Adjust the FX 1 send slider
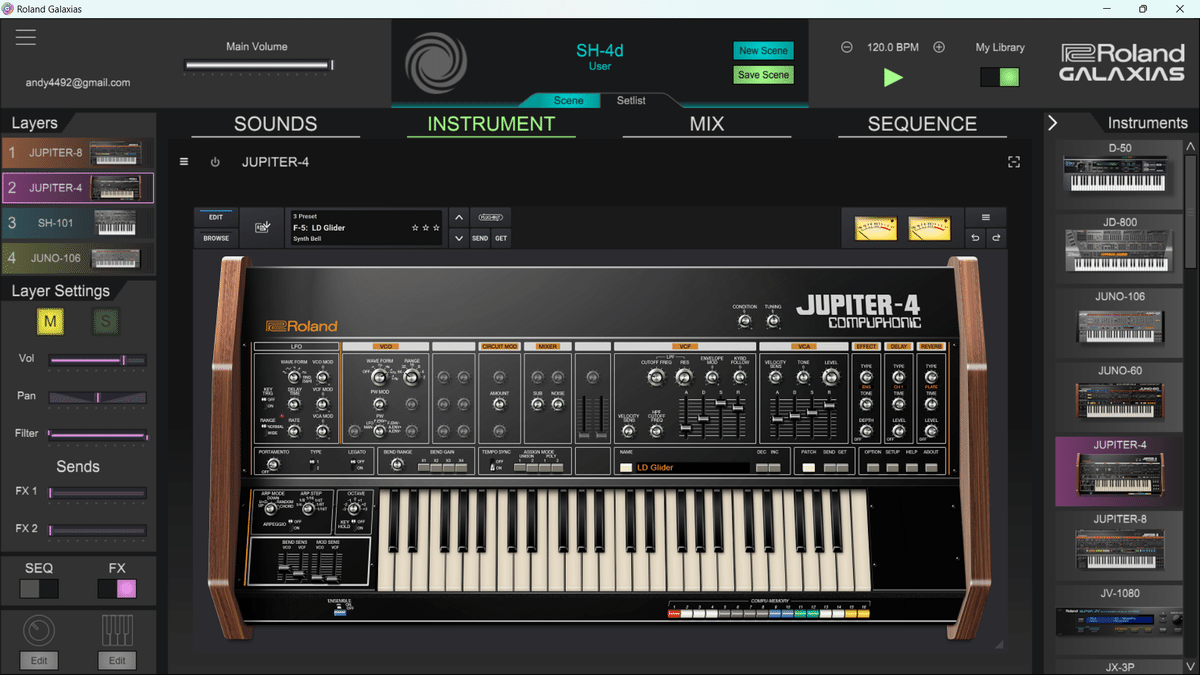This screenshot has height=675, width=1200. point(98,493)
